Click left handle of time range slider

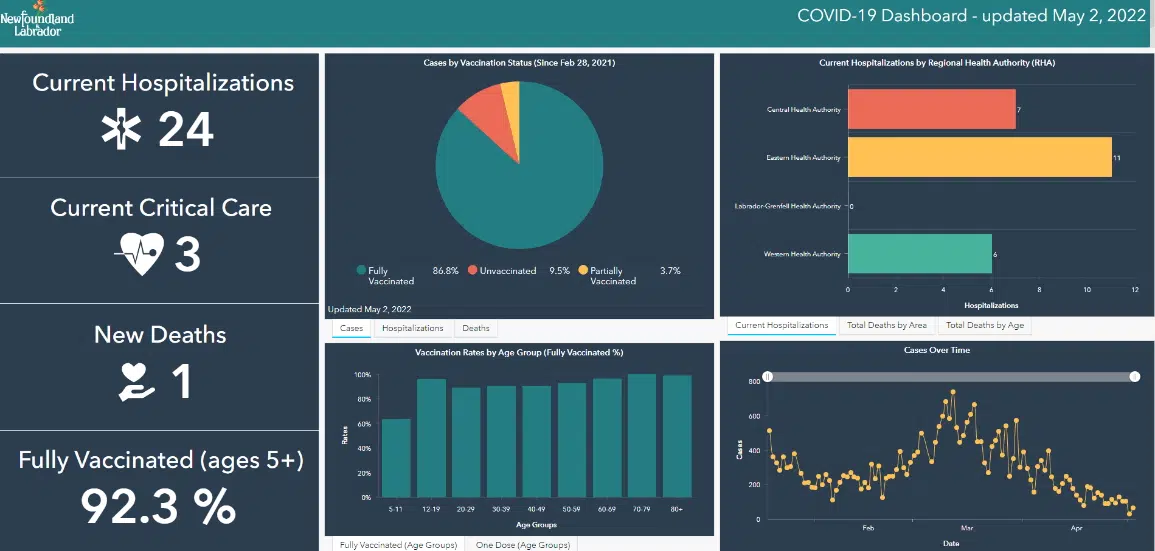(767, 376)
